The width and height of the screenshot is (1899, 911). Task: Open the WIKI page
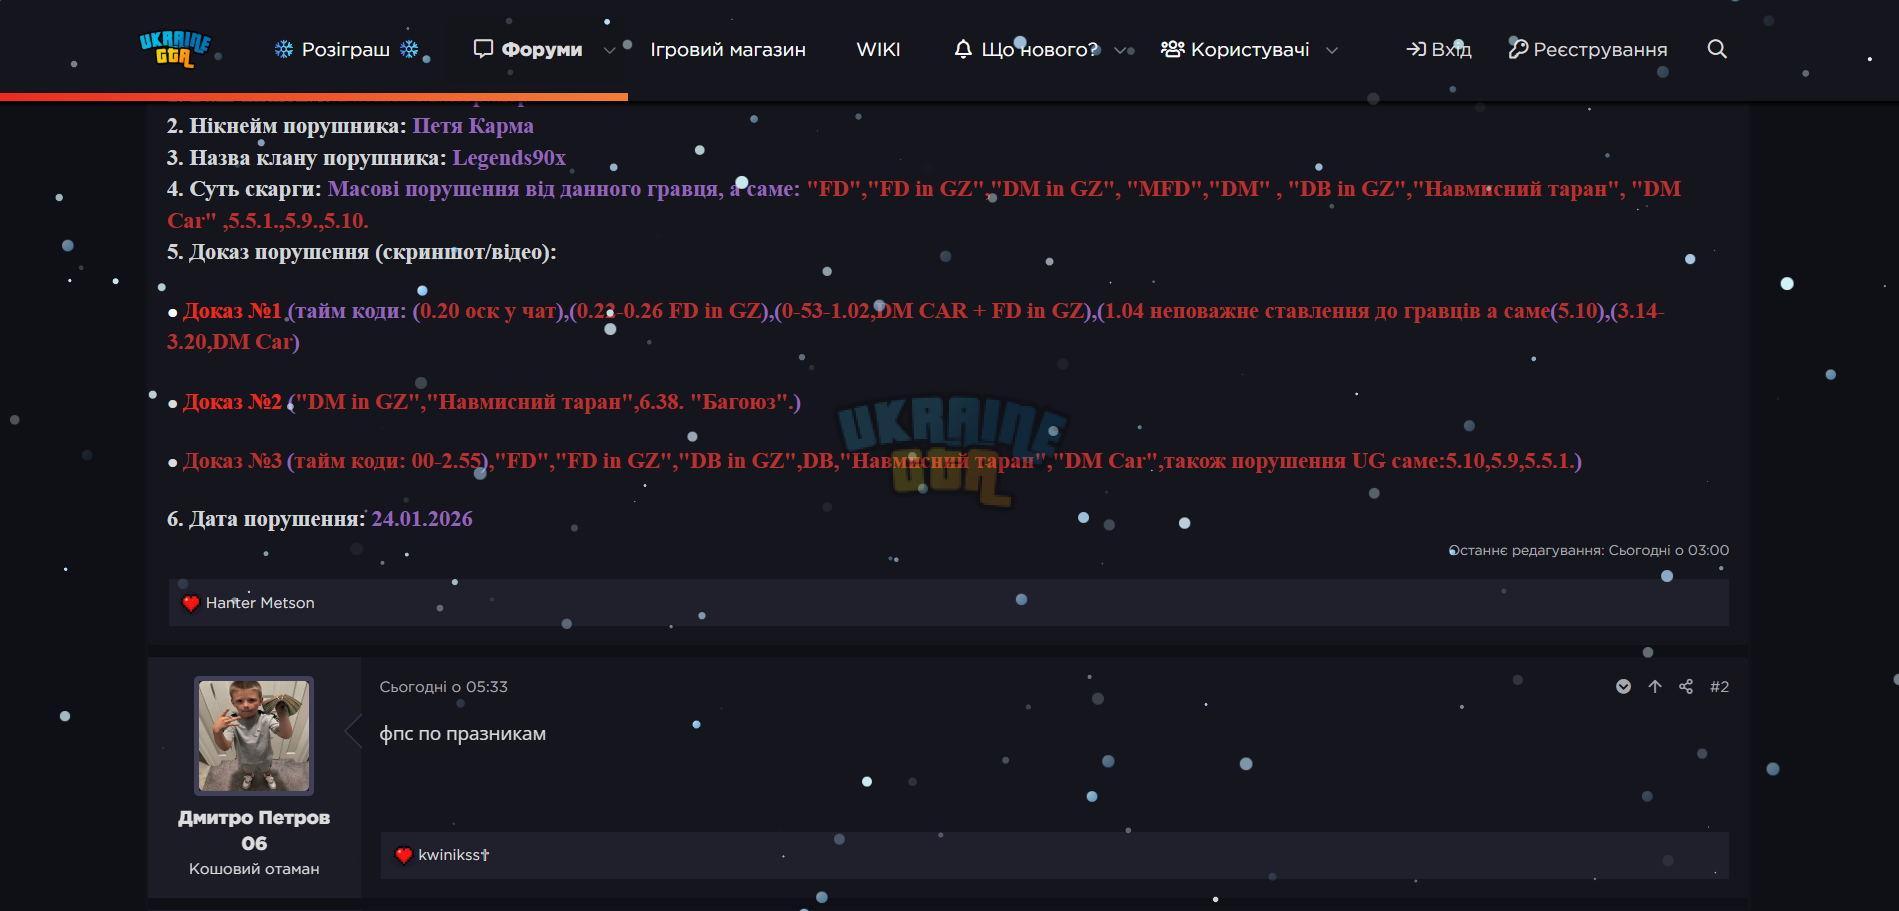878,49
